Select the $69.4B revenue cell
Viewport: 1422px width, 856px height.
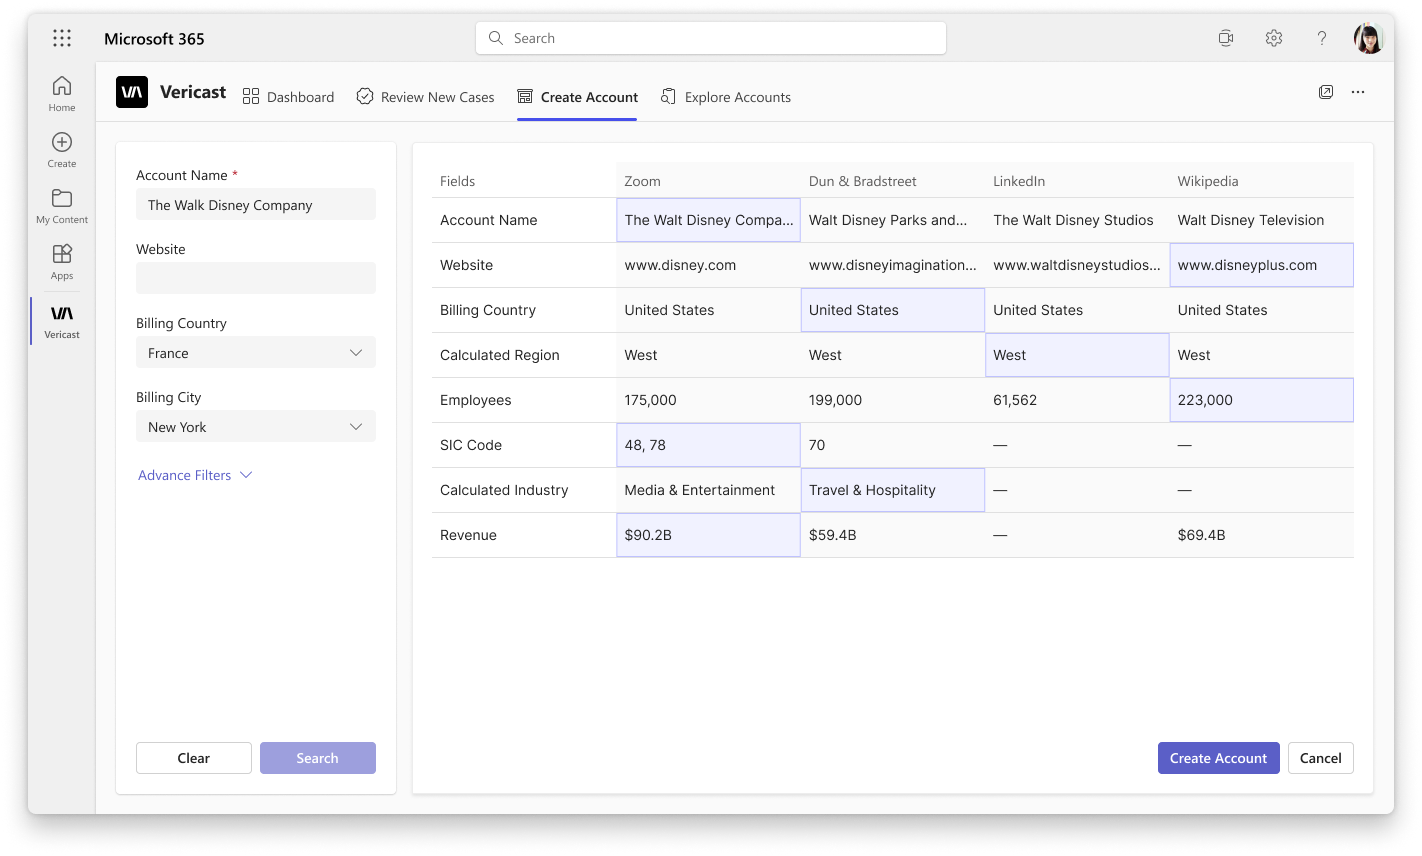coord(1261,535)
